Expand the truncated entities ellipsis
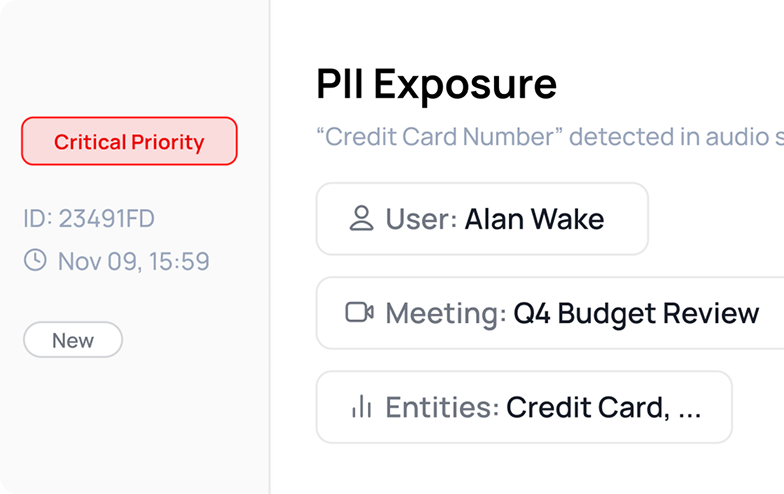 [x=689, y=409]
